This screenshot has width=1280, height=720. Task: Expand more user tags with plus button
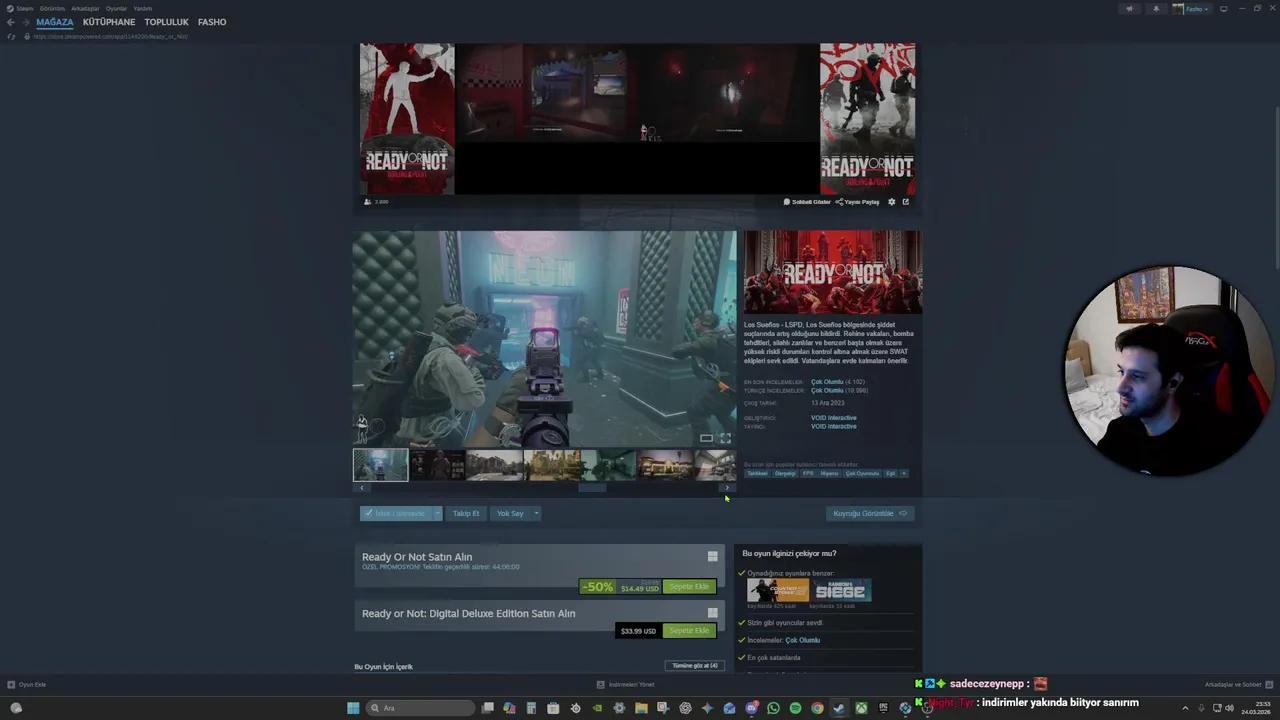click(x=904, y=474)
